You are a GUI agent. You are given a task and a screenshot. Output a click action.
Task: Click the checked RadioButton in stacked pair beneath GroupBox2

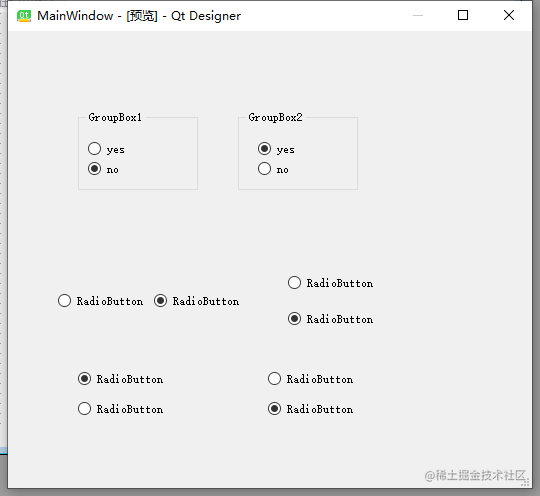pos(331,319)
